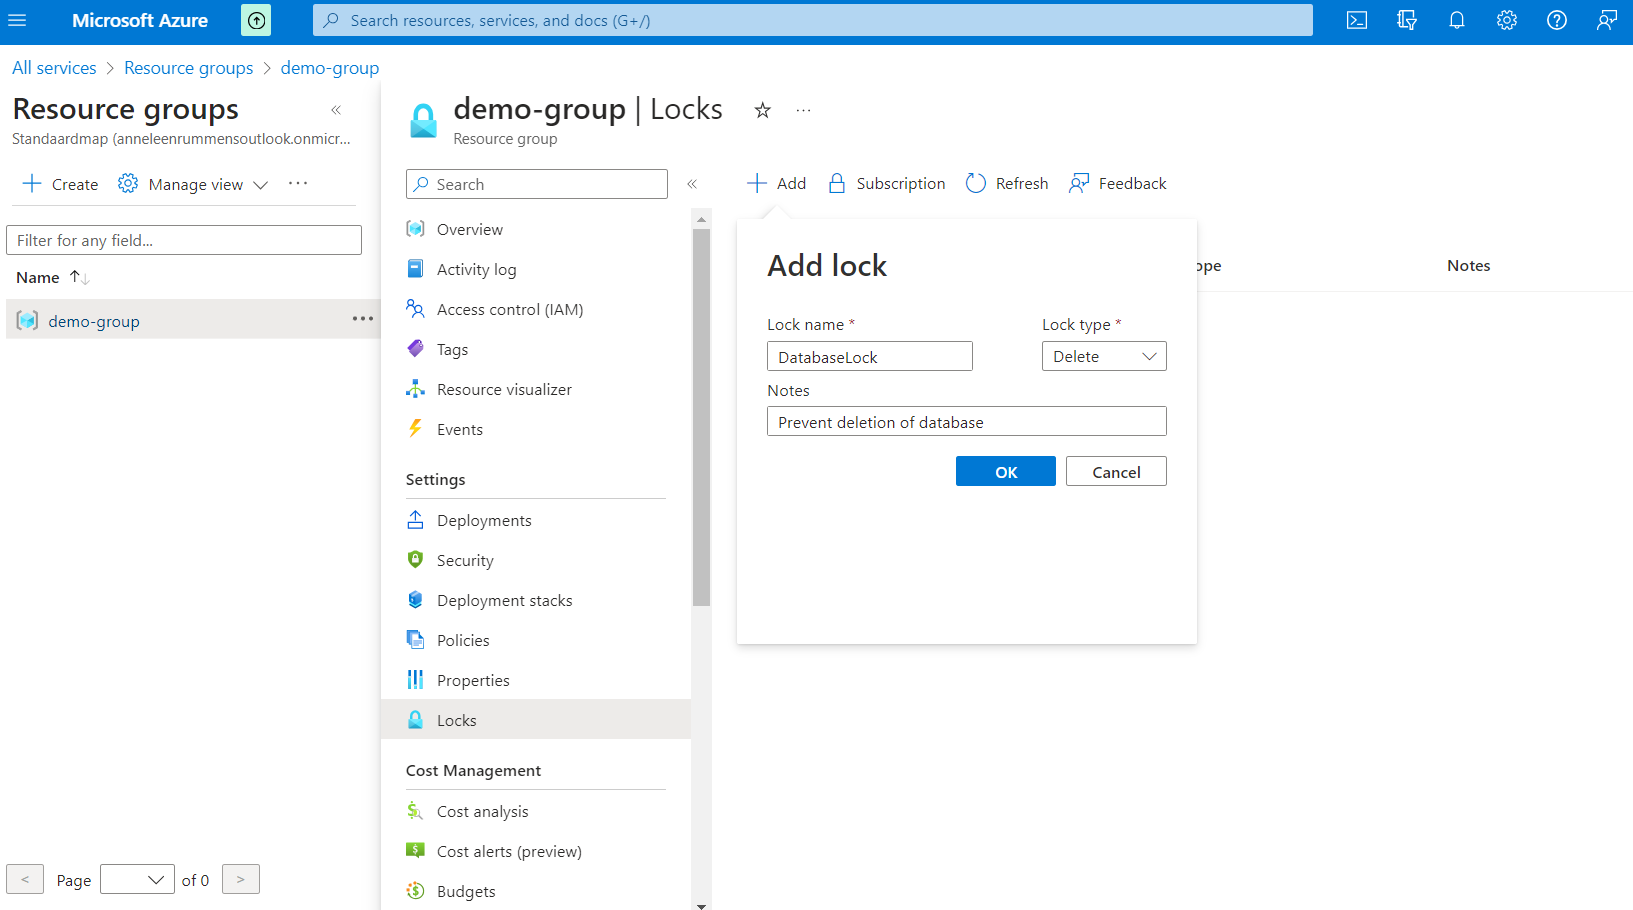Click the Microsoft Azure home title

[140, 20]
